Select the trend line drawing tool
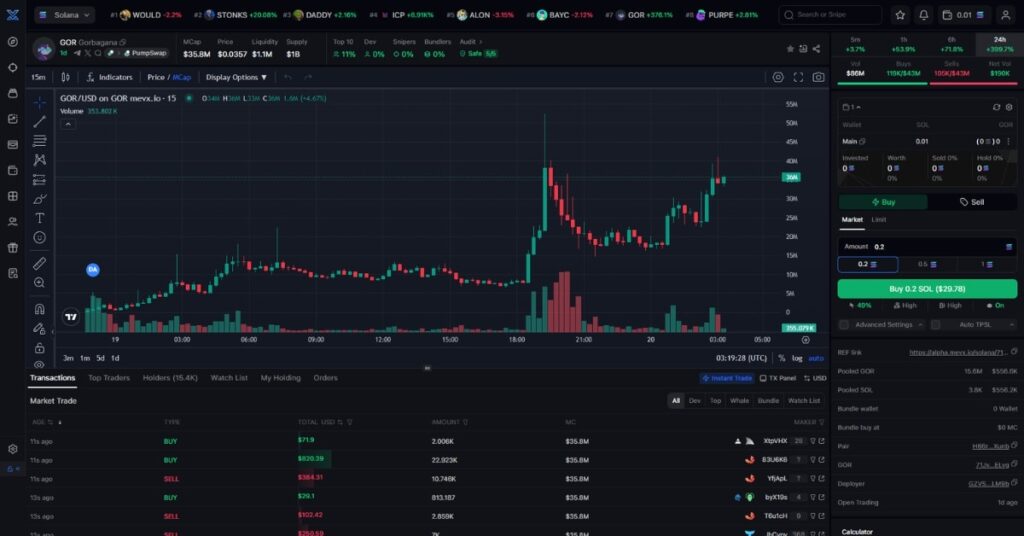This screenshot has width=1024, height=536. [x=40, y=121]
